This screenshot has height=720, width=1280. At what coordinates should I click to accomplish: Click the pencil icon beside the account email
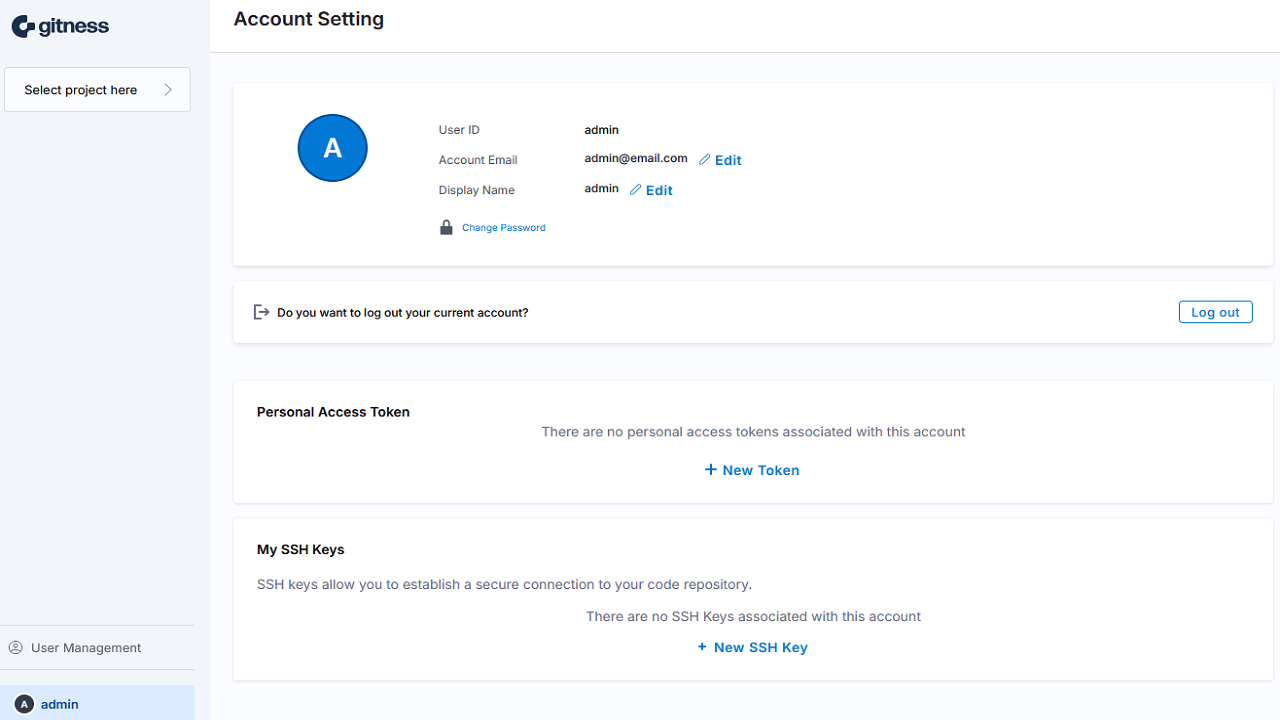[x=704, y=160]
